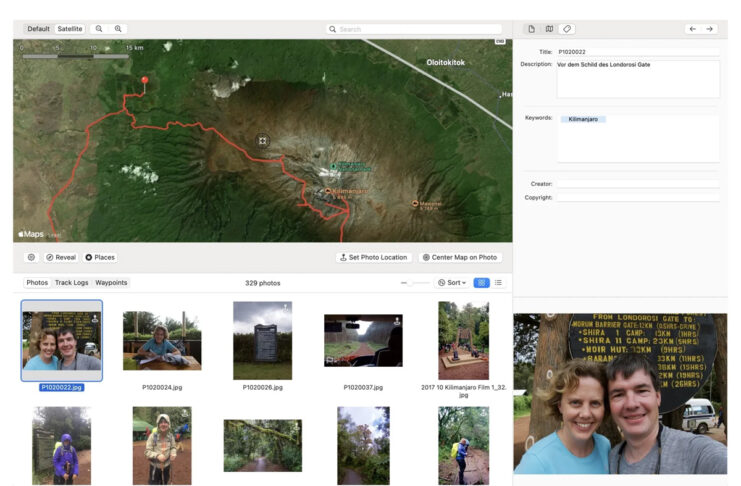The image size is (741, 486).
Task: Click the Mawenzi peak marker on map
Action: click(415, 204)
